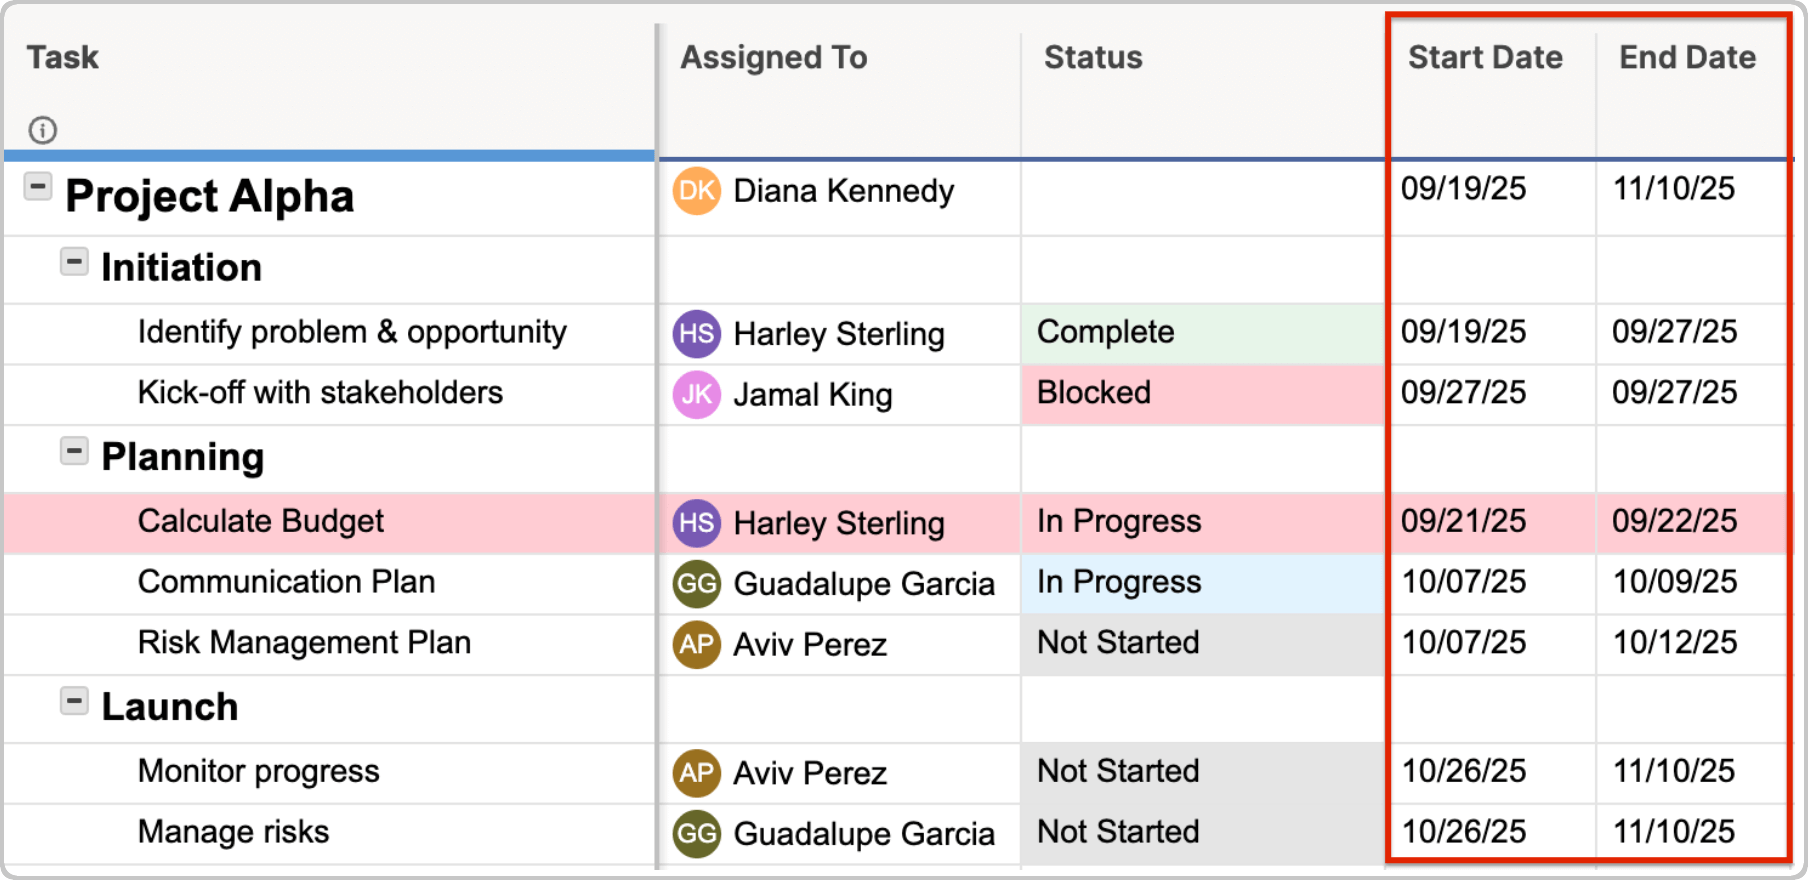Click Jamal King's JK avatar icon

point(697,394)
